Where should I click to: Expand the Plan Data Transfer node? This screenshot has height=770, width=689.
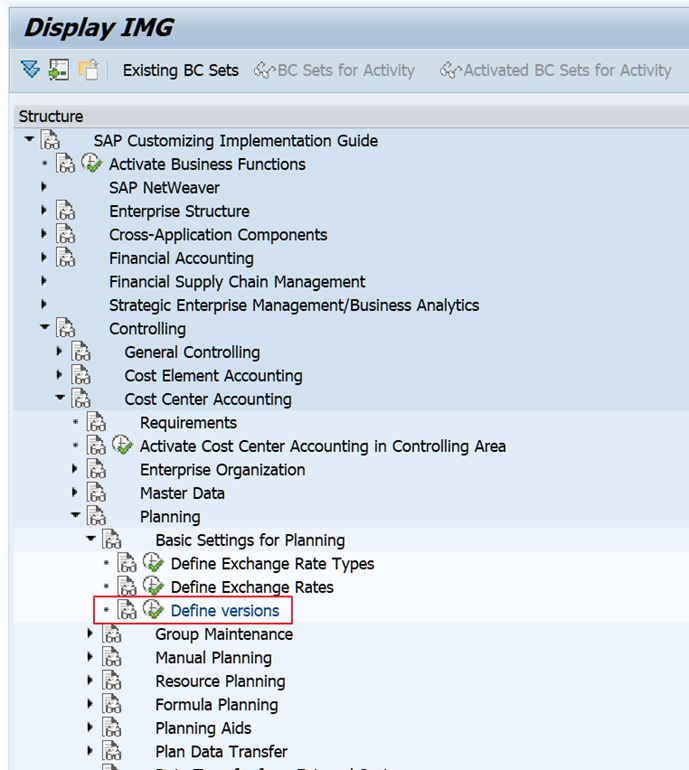pyautogui.click(x=89, y=751)
